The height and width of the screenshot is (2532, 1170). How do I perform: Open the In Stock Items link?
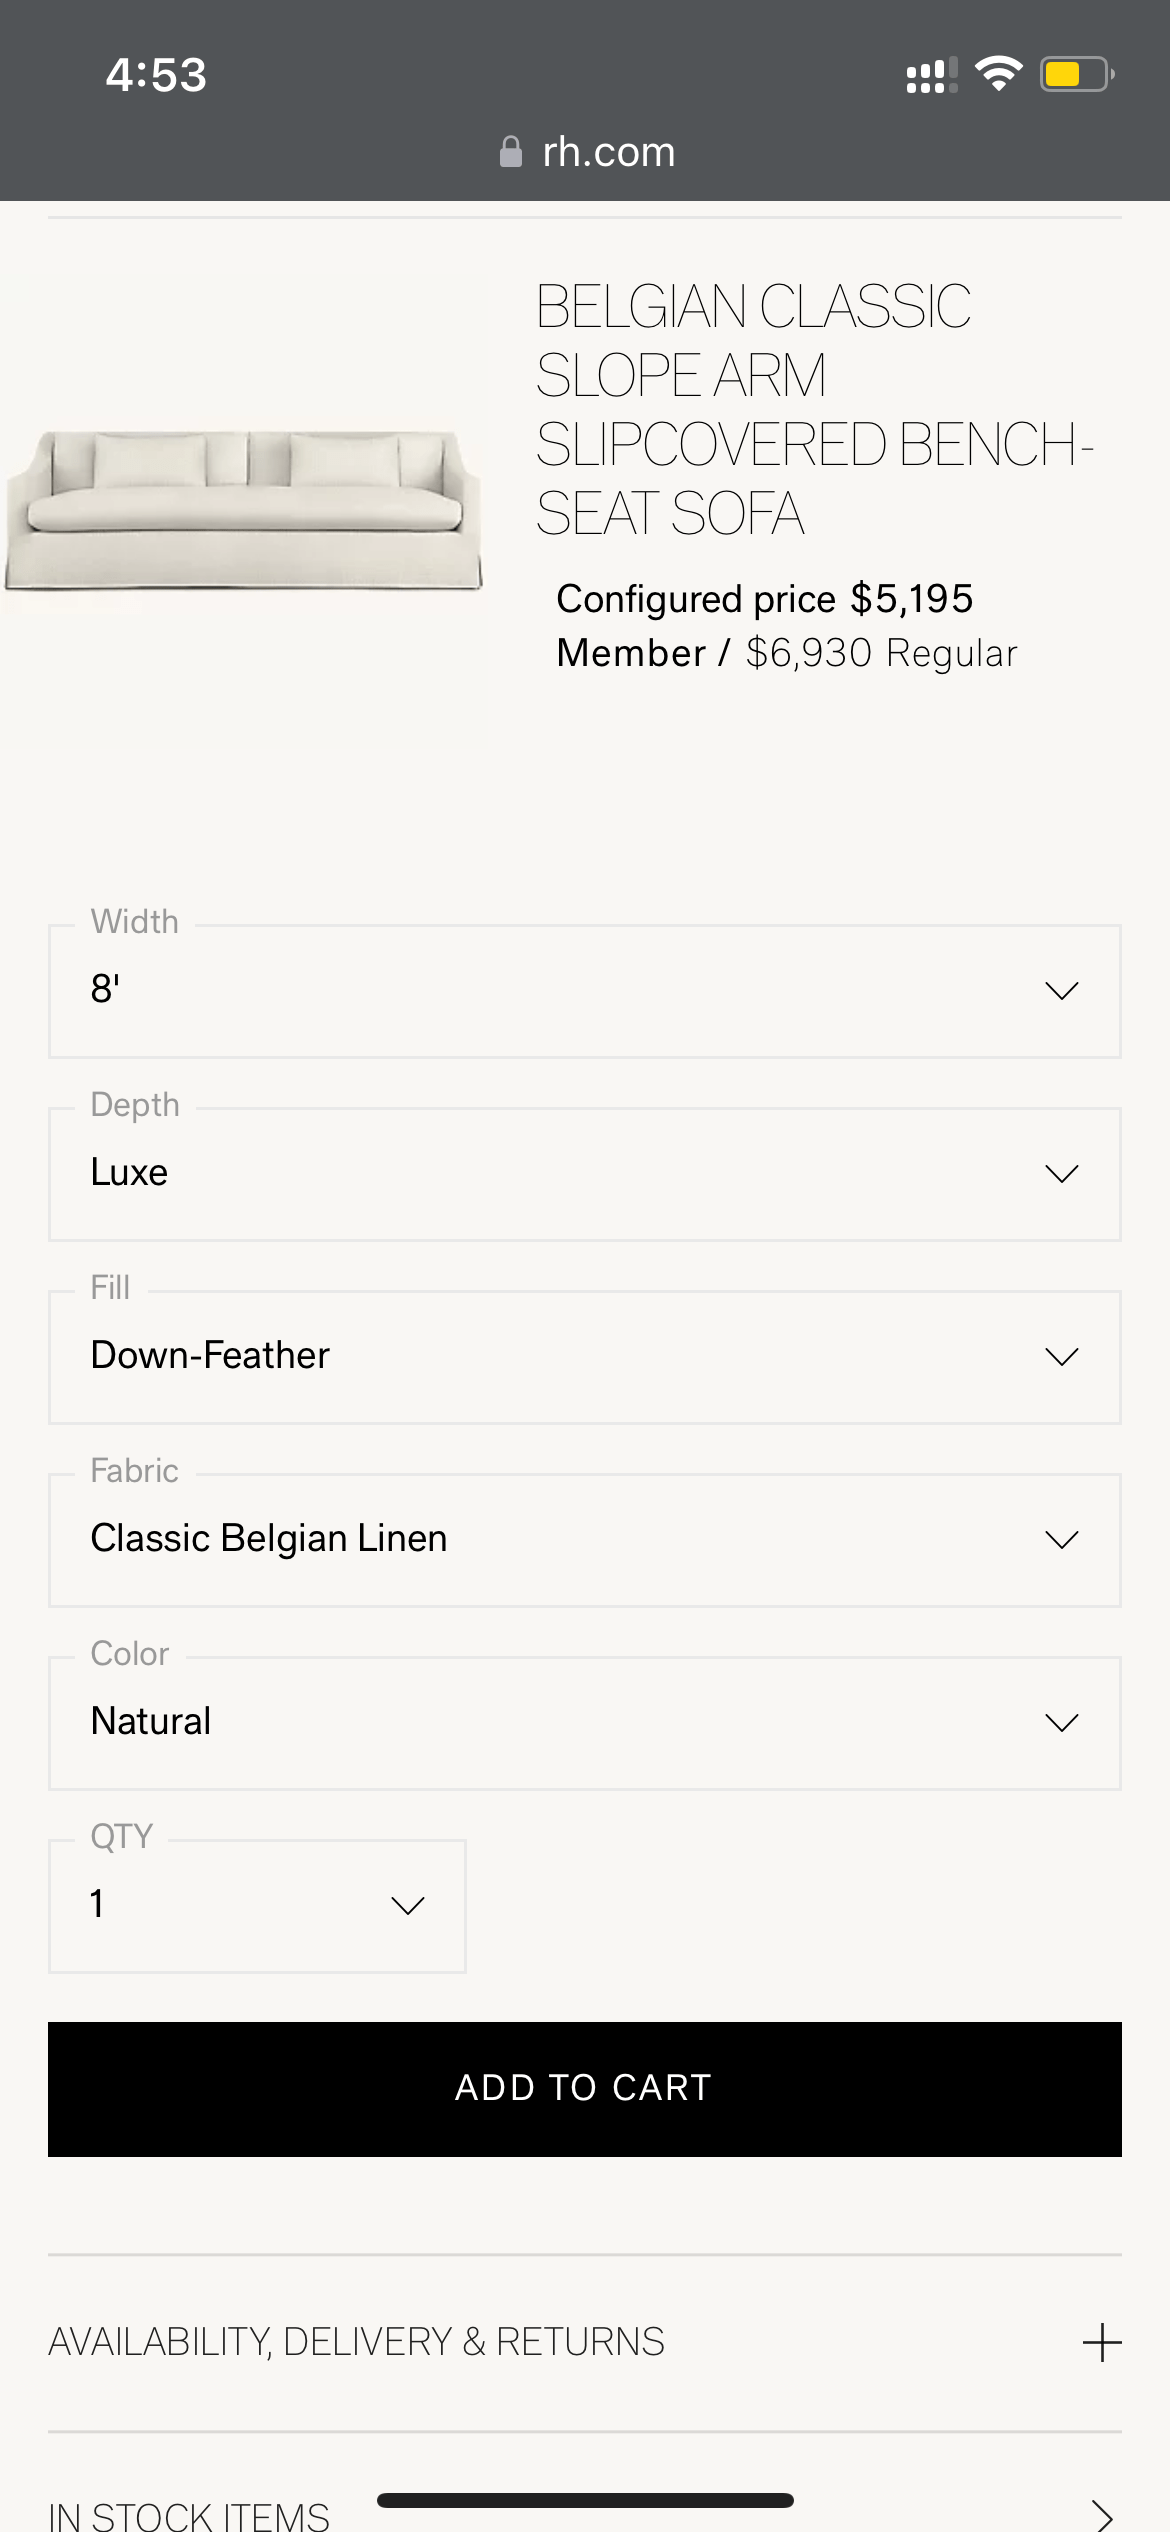pyautogui.click(x=190, y=2514)
